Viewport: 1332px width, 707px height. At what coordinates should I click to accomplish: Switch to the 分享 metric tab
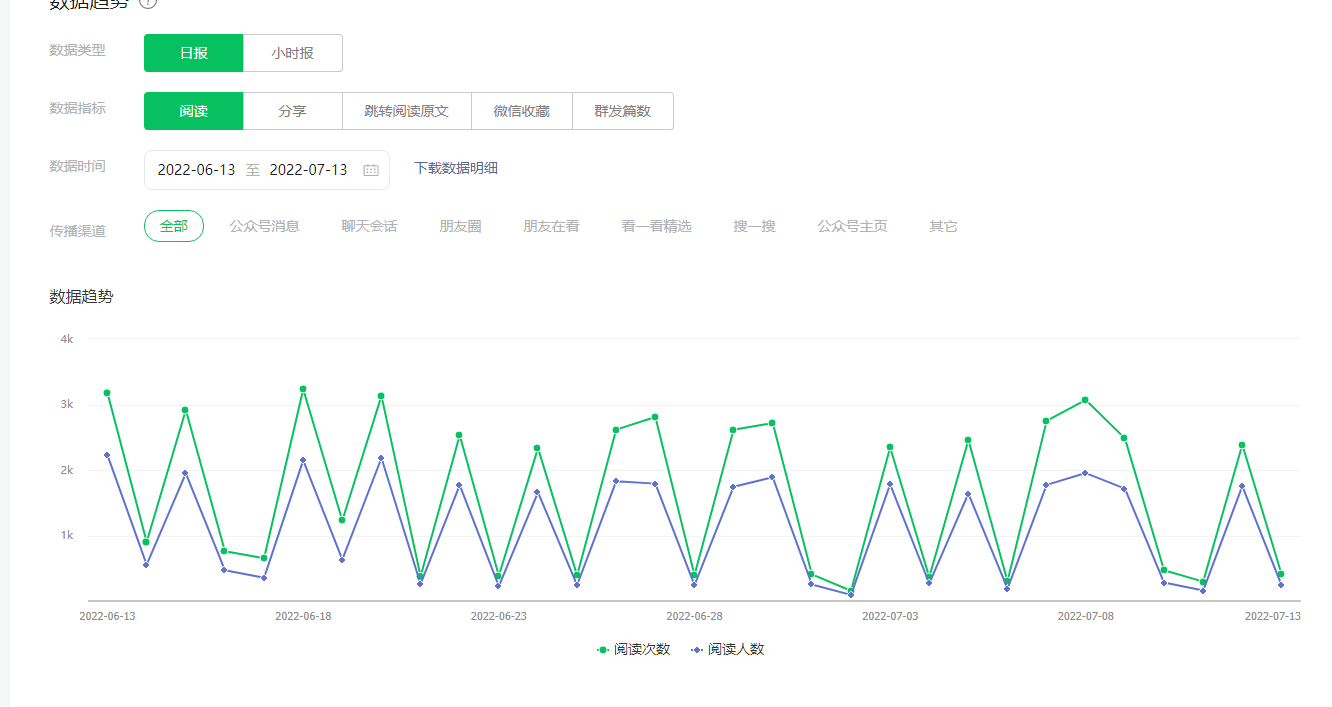point(293,111)
